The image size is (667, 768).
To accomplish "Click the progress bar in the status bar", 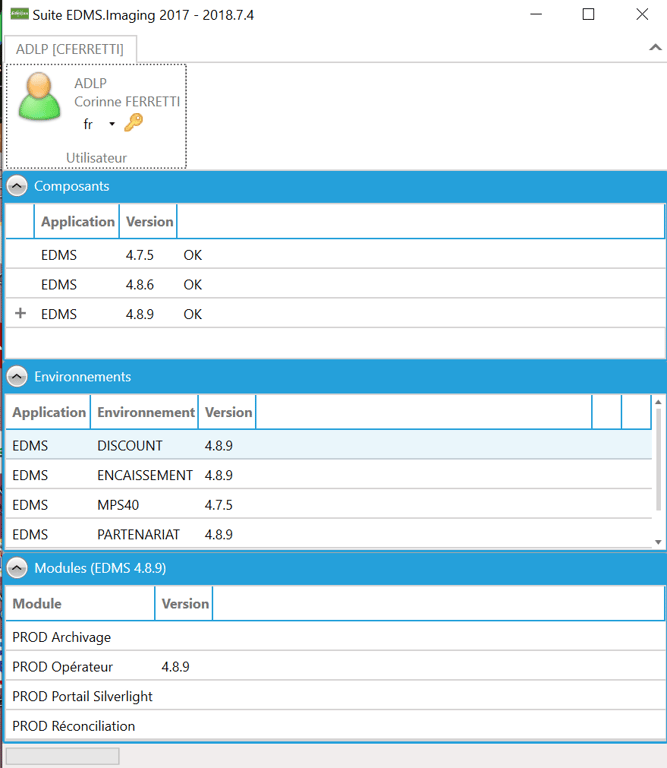I will (x=62, y=756).
